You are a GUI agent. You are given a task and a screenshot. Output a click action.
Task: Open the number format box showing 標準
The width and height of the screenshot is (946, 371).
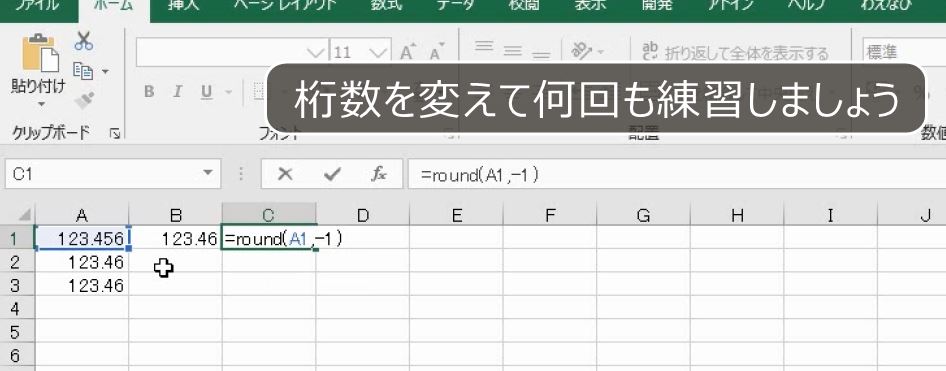[x=903, y=52]
